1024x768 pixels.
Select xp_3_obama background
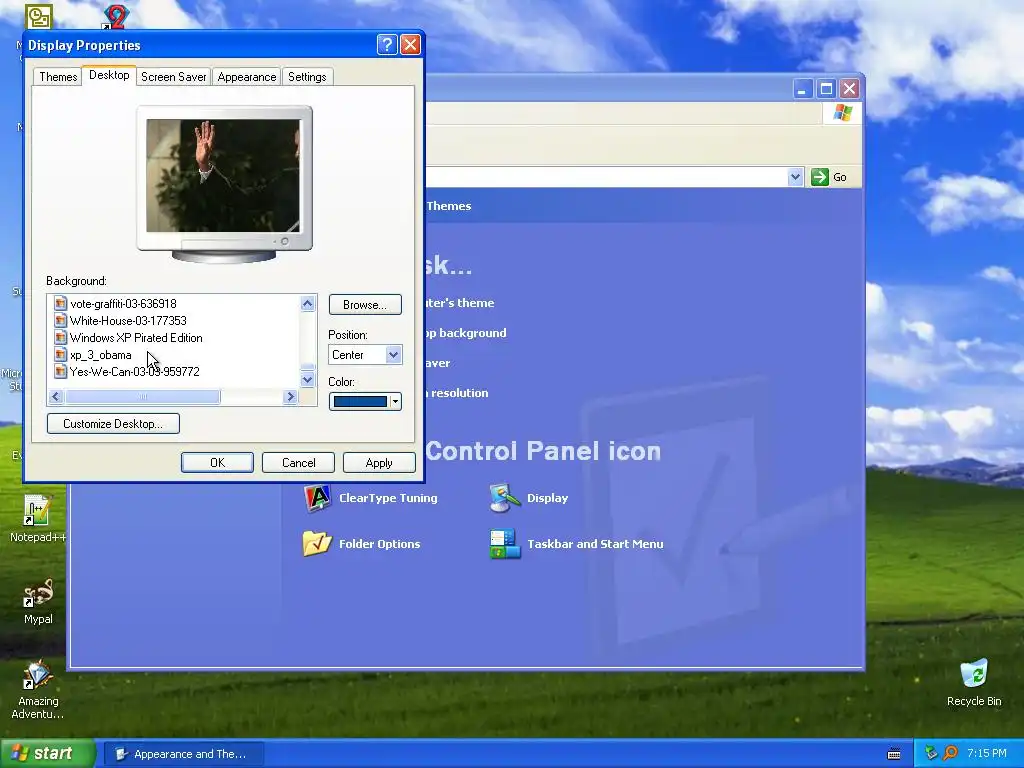(x=101, y=355)
